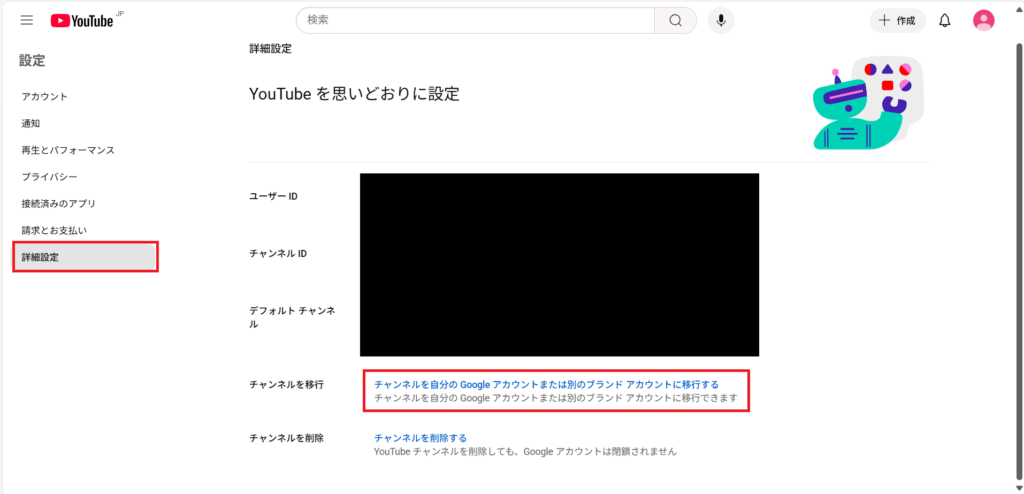
Task: Click the デフォルト チャンネル label
Action: 293,318
